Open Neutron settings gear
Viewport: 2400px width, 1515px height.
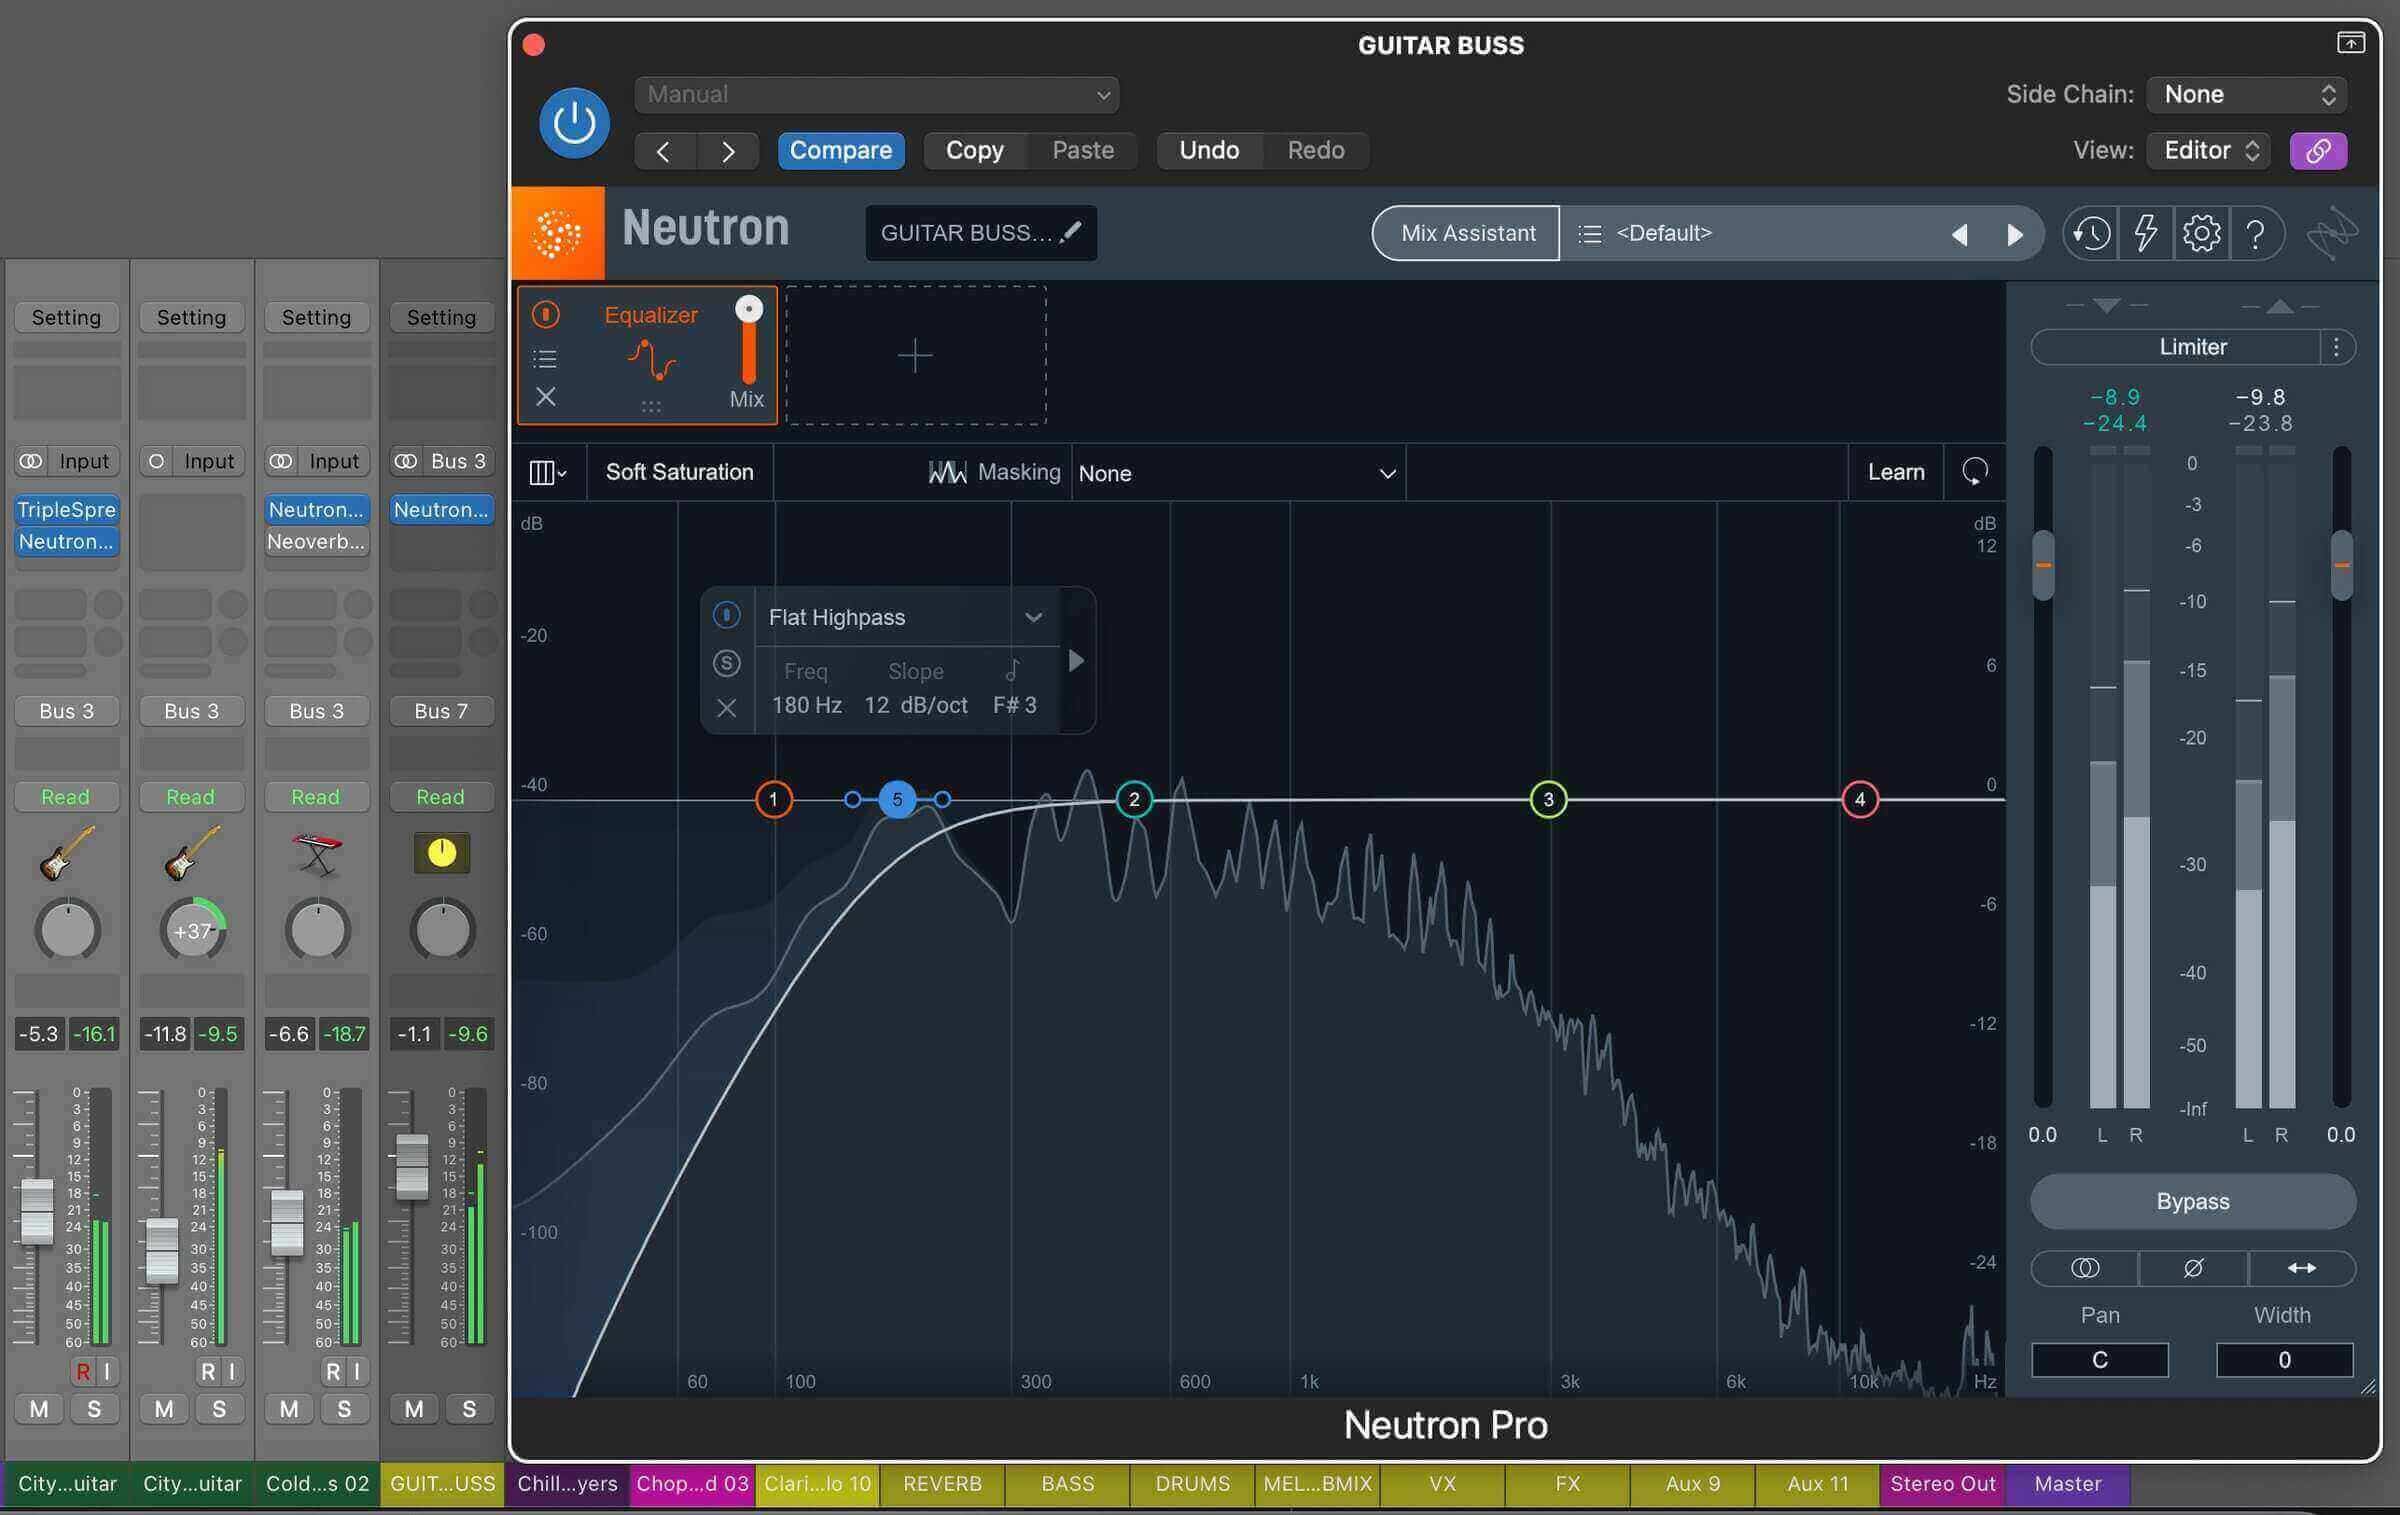click(x=2201, y=234)
